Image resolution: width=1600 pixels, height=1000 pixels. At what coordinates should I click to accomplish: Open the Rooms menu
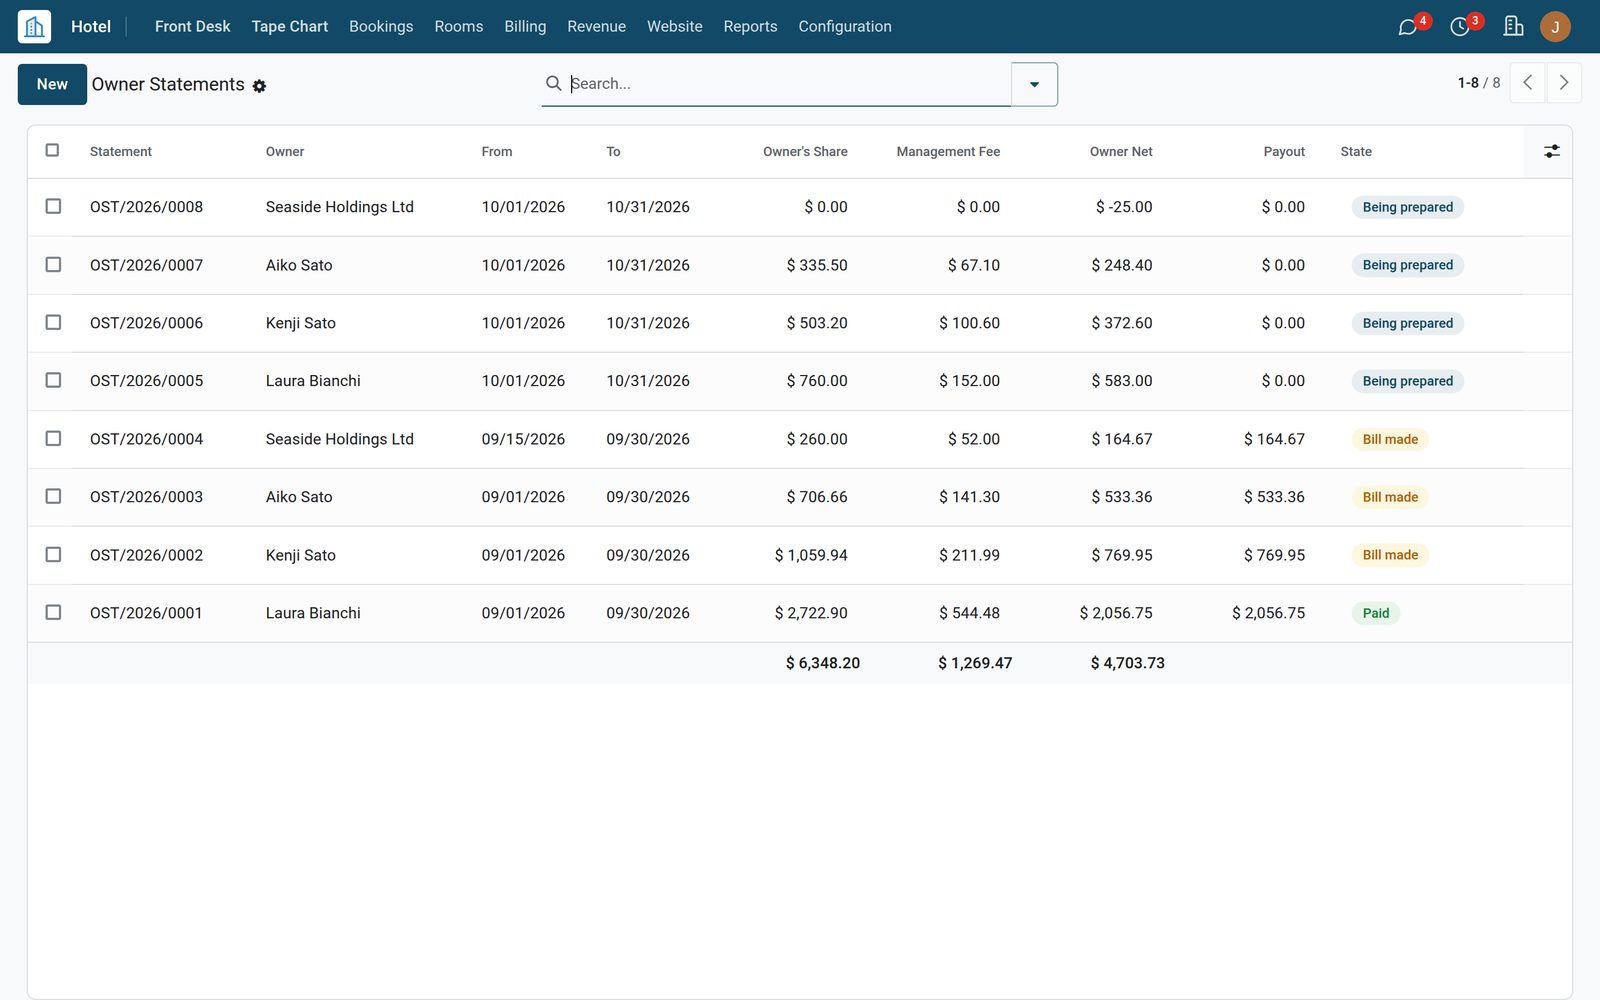tap(459, 26)
